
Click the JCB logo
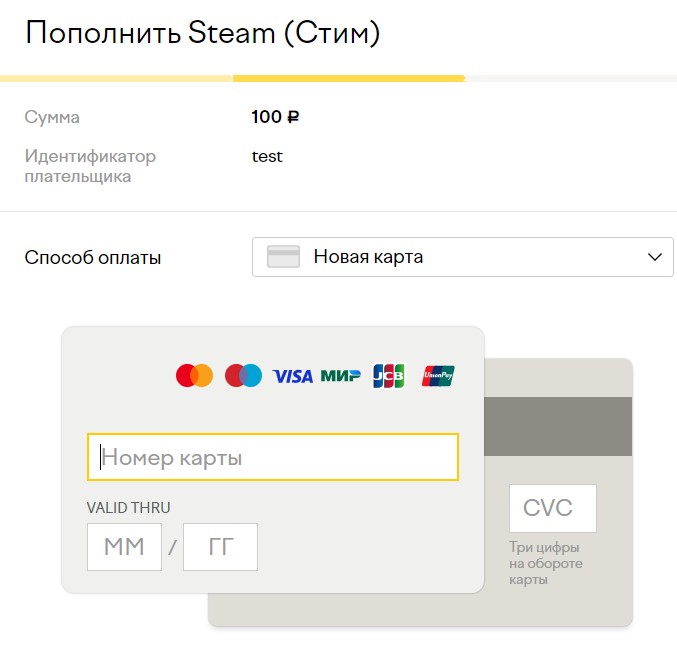(389, 376)
